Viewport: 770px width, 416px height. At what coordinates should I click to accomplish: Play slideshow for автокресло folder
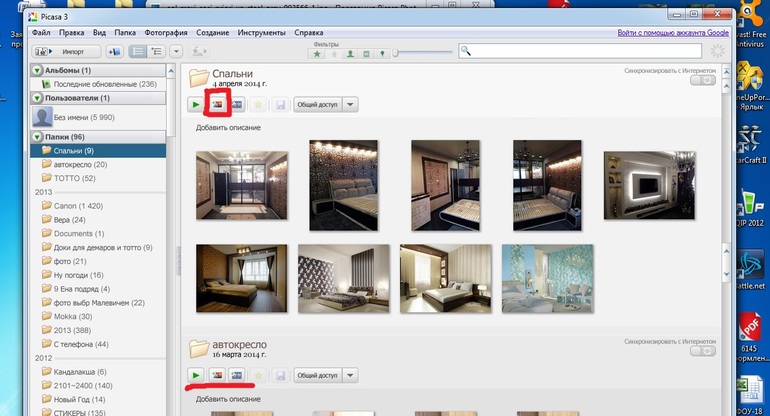point(195,375)
